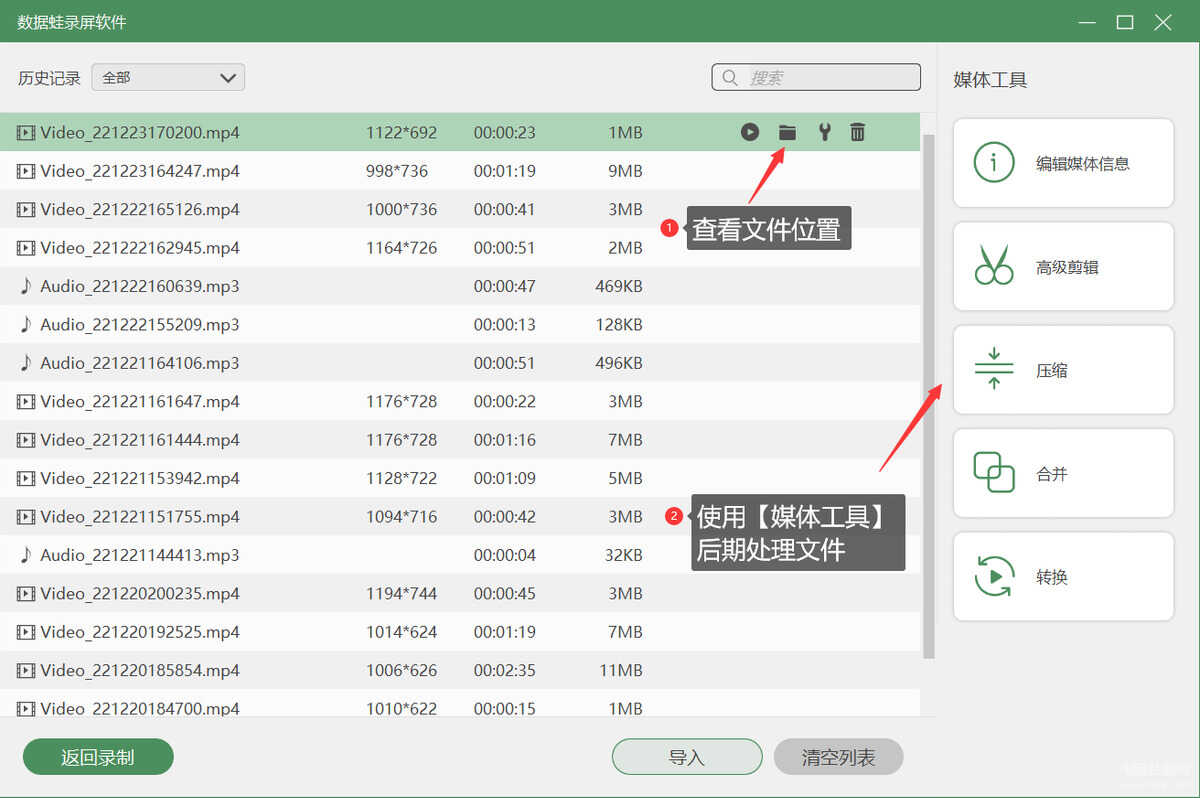The height and width of the screenshot is (798, 1200).
Task: Select Video_221221153942.mp4 entry
Action: tap(460, 478)
